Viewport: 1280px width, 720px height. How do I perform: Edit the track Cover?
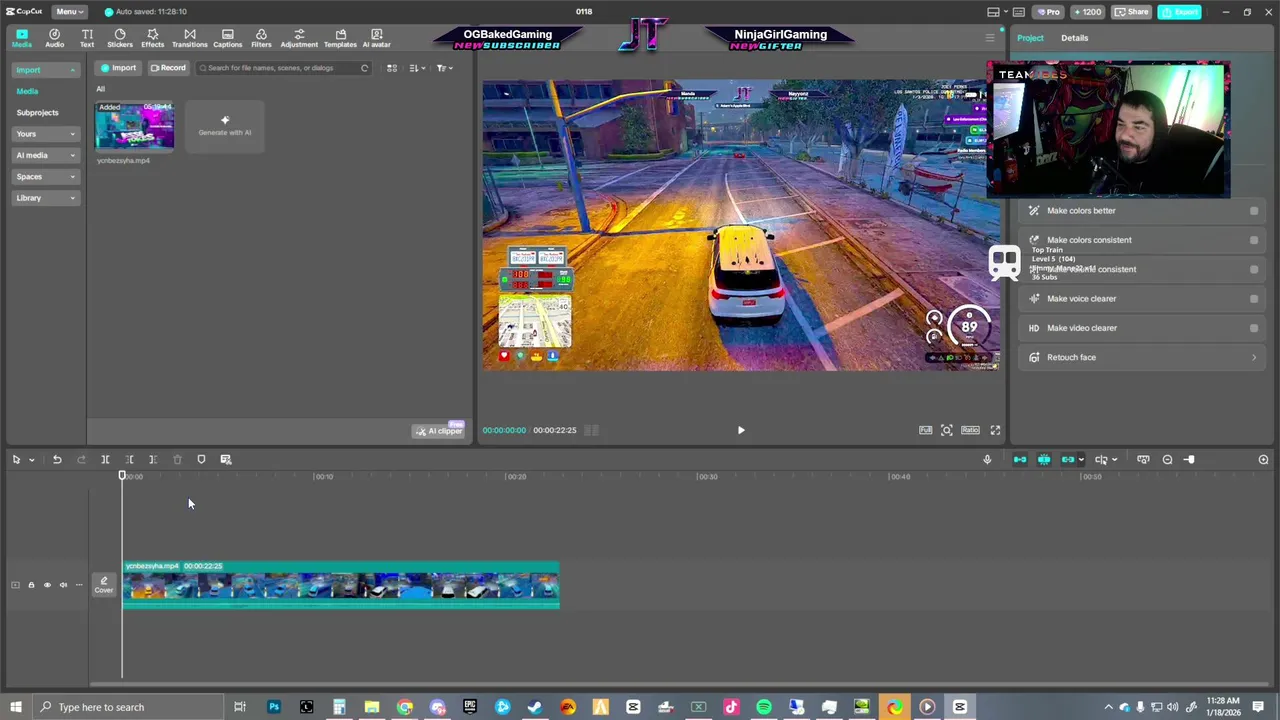(x=104, y=585)
